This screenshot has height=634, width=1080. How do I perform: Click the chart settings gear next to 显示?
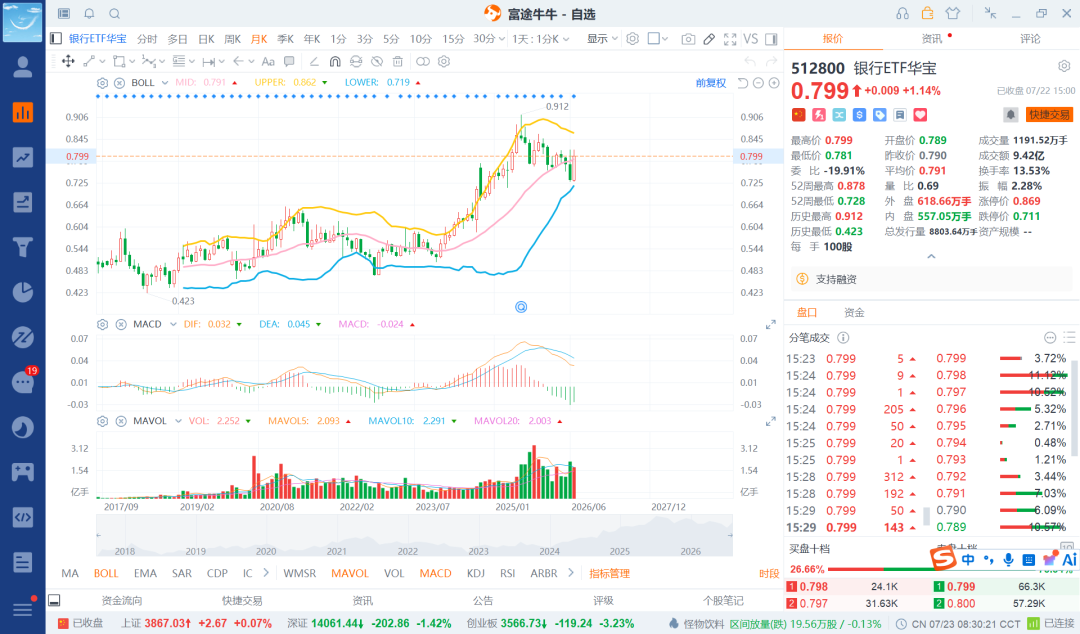point(632,39)
